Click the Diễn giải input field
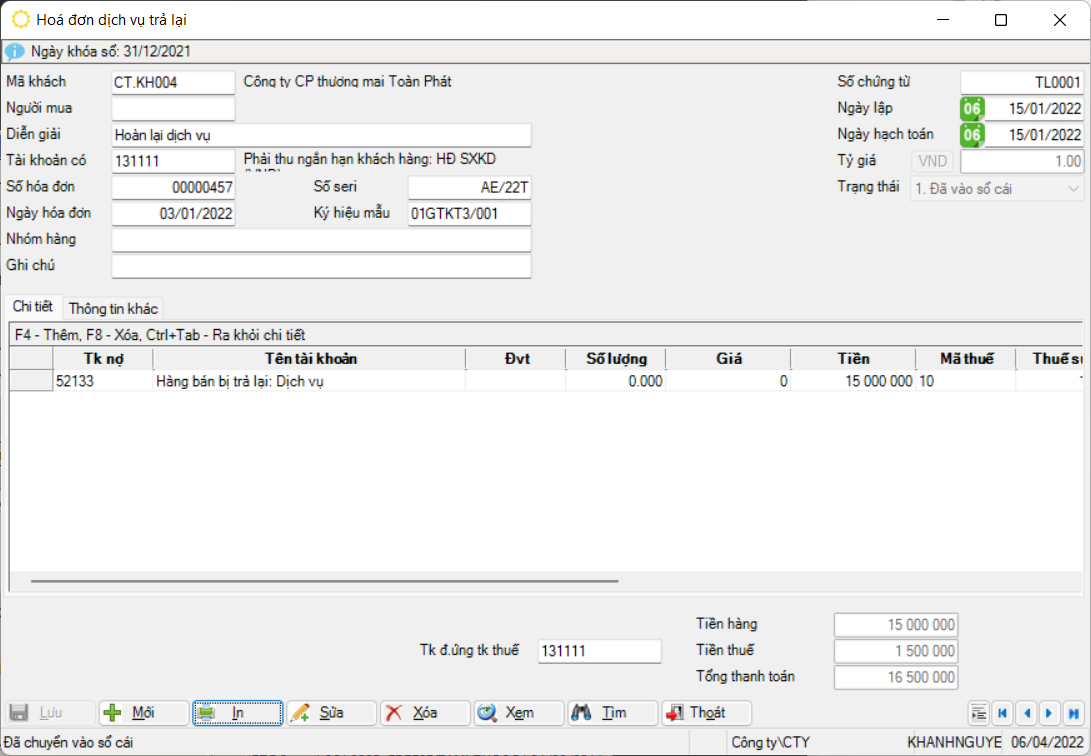 coord(321,135)
